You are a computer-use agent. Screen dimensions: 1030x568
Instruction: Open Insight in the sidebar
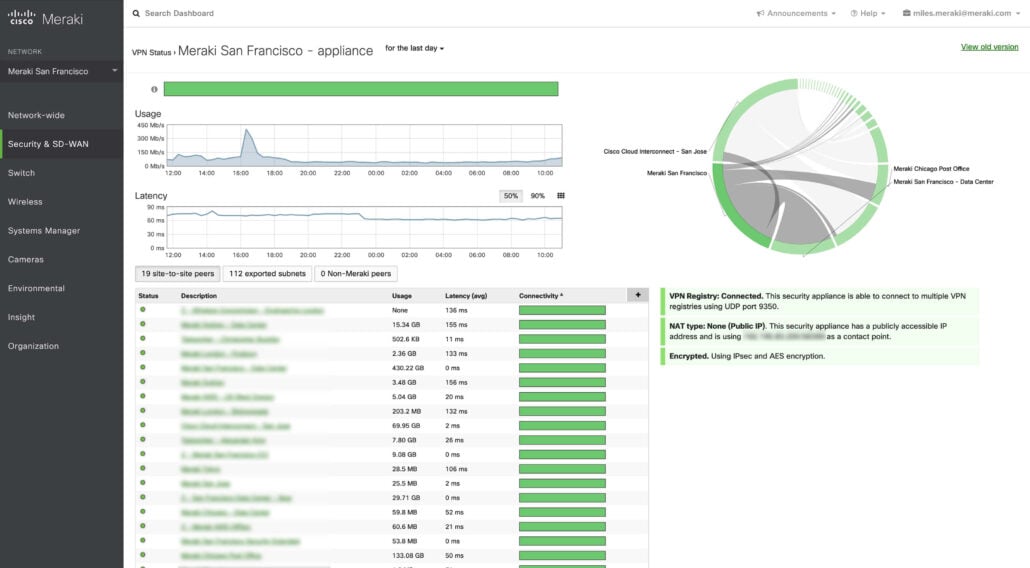(x=62, y=317)
